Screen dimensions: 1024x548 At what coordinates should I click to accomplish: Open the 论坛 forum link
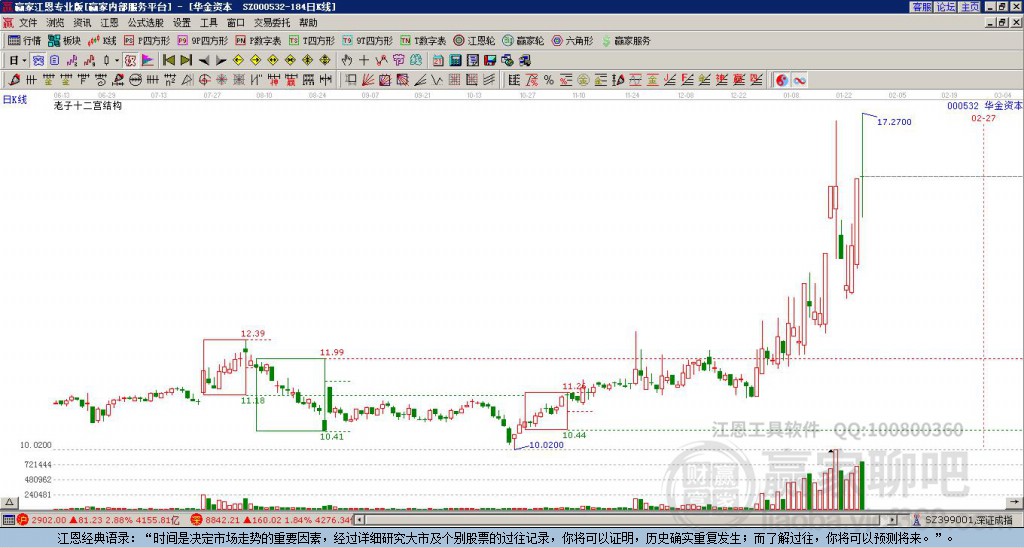tap(945, 7)
